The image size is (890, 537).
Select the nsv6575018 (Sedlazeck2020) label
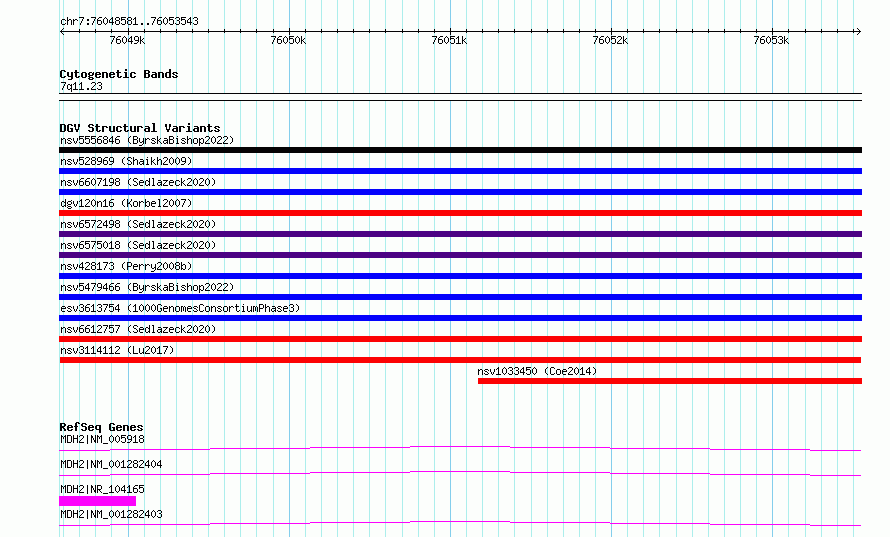pyautogui.click(x=138, y=245)
